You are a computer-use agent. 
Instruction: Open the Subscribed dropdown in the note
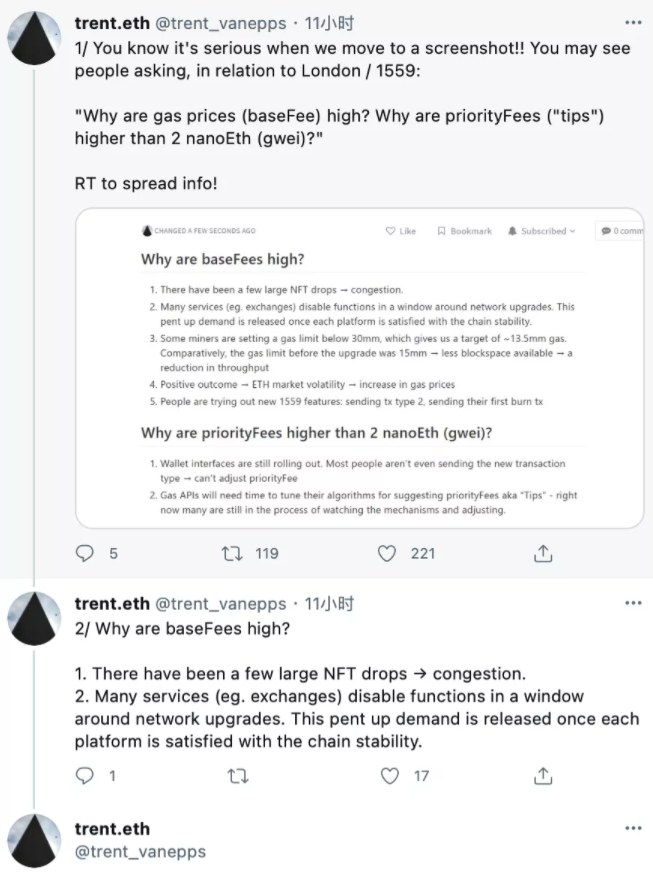pos(542,231)
